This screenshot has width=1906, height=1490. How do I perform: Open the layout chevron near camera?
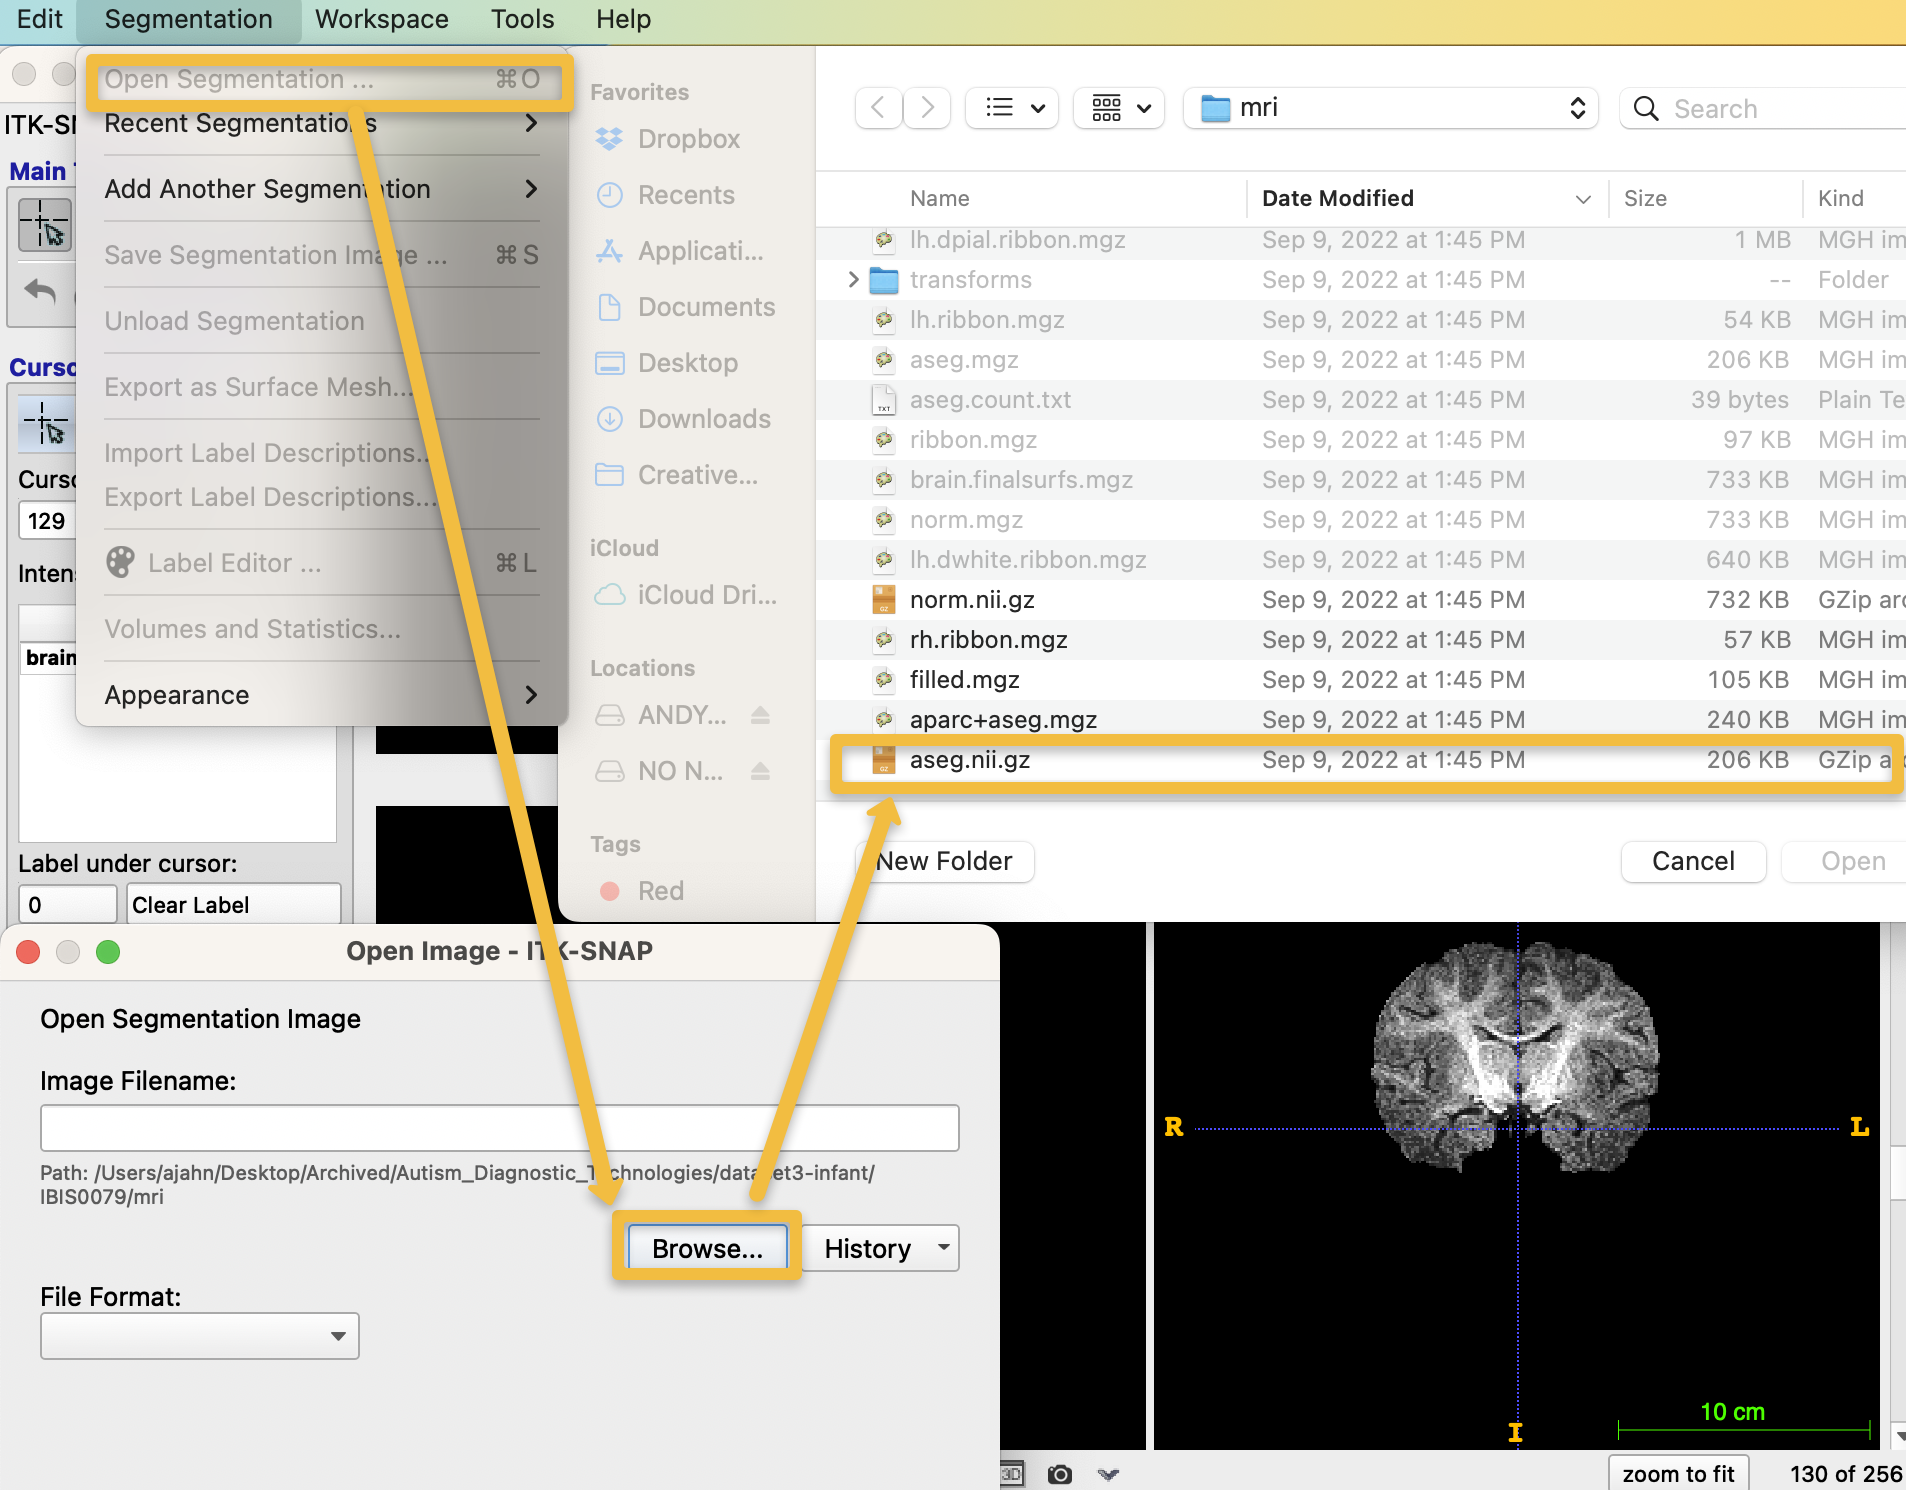coord(1108,1474)
